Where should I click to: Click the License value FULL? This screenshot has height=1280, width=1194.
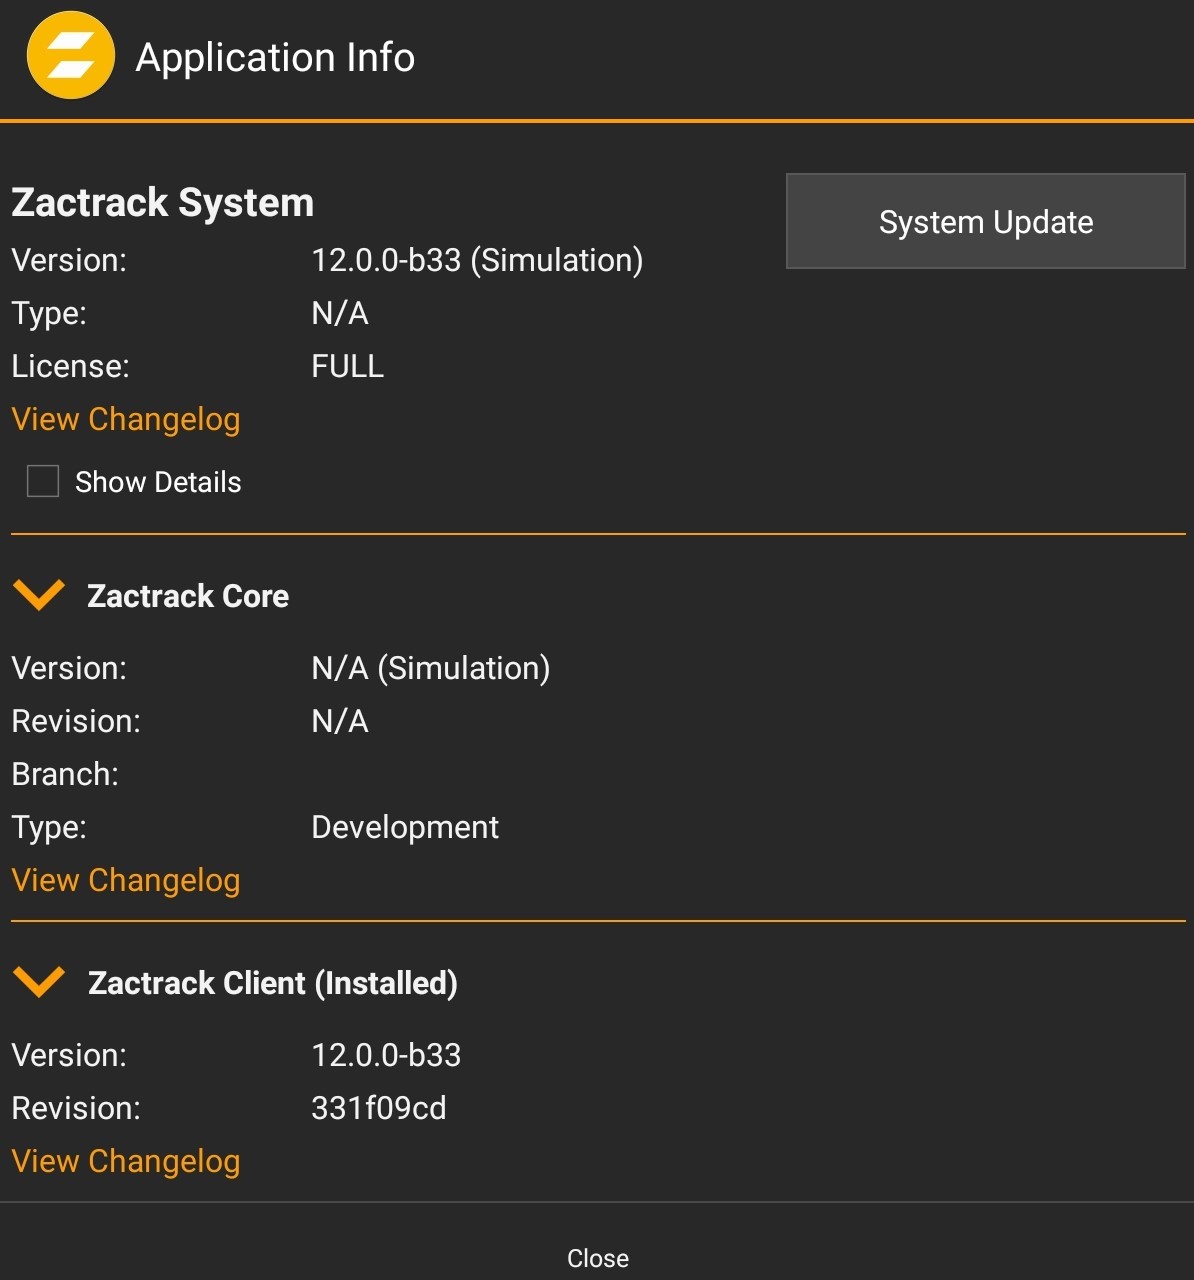pyautogui.click(x=347, y=366)
